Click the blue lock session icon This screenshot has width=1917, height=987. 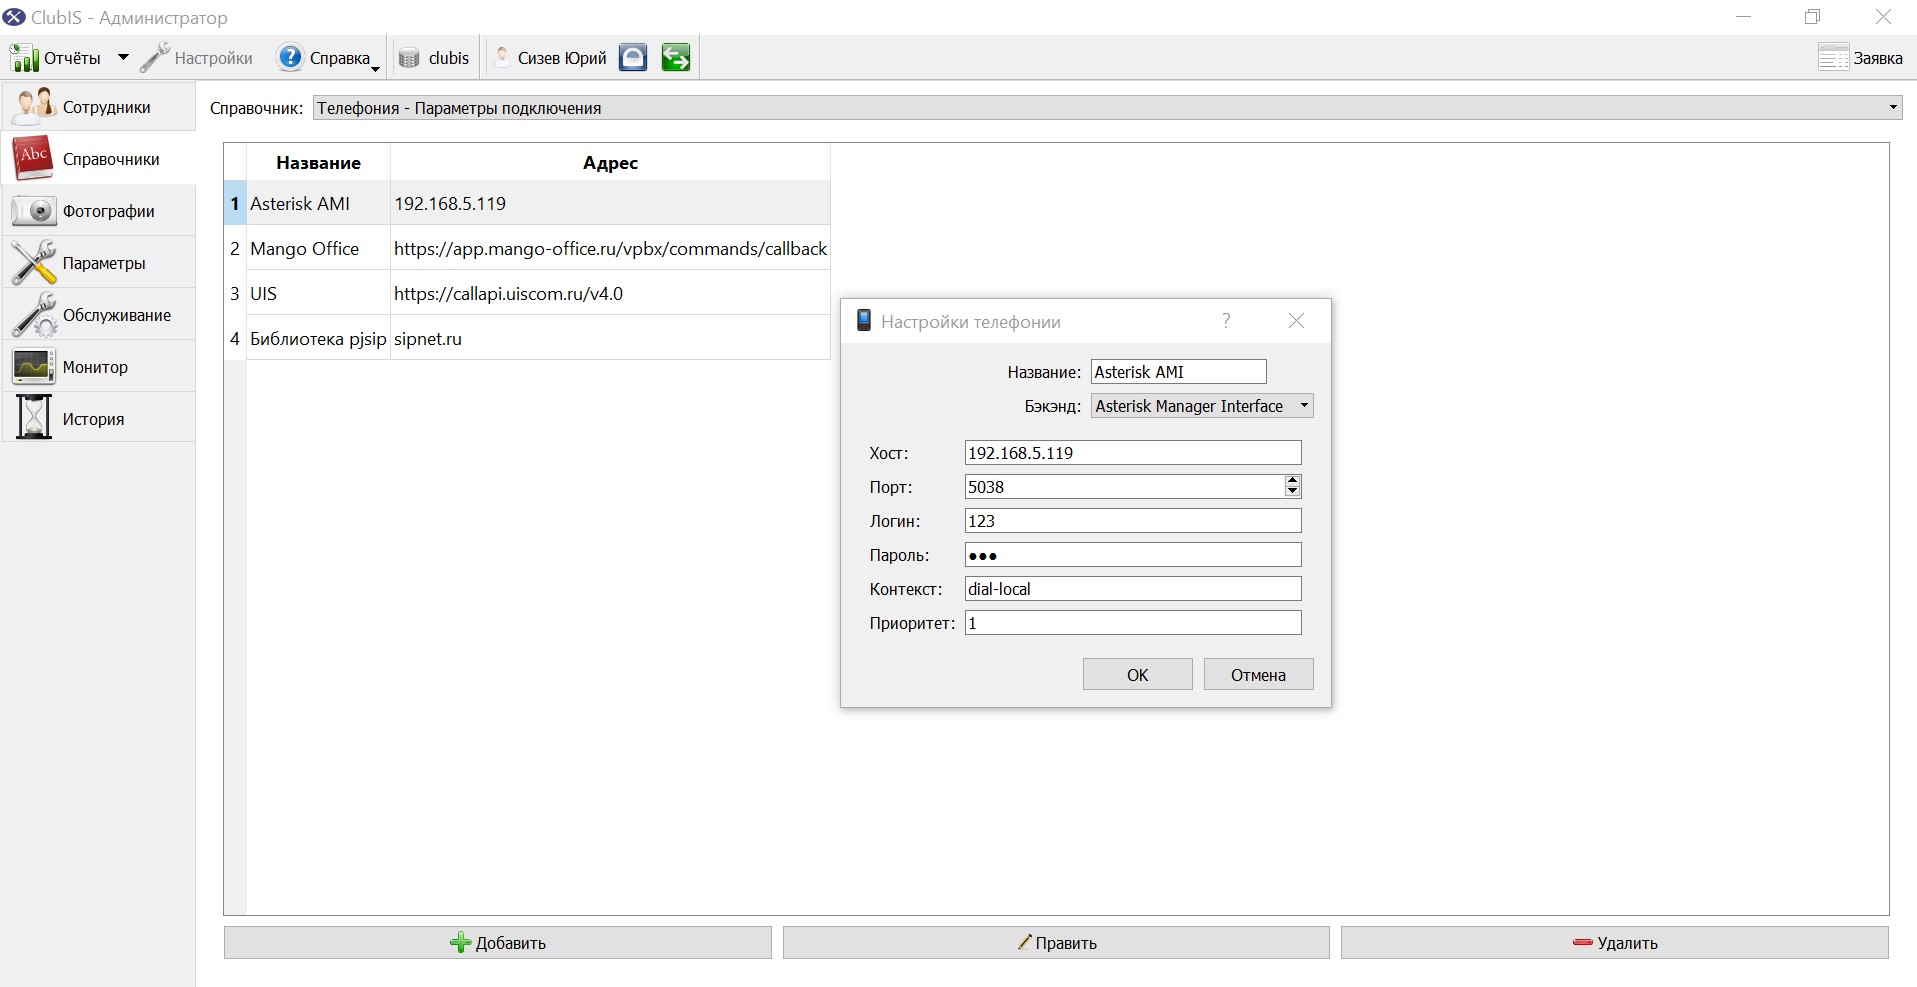633,58
